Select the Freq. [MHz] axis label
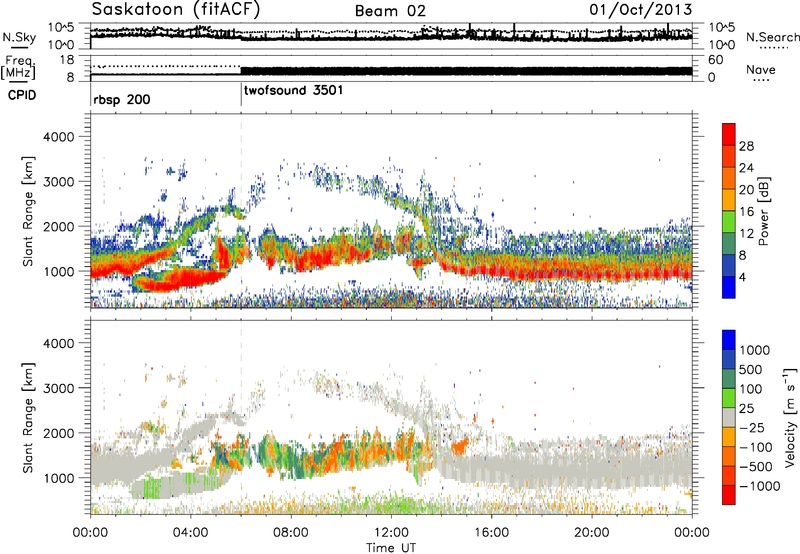Screen dimensions: 800x554 pos(18,68)
